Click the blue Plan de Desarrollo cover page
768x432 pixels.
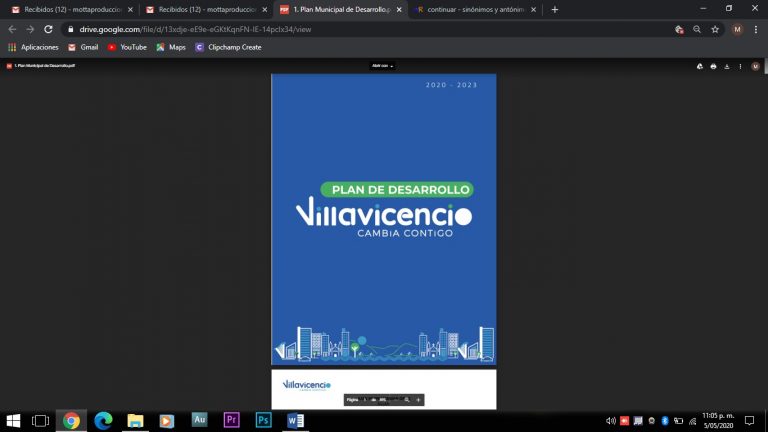pos(384,219)
